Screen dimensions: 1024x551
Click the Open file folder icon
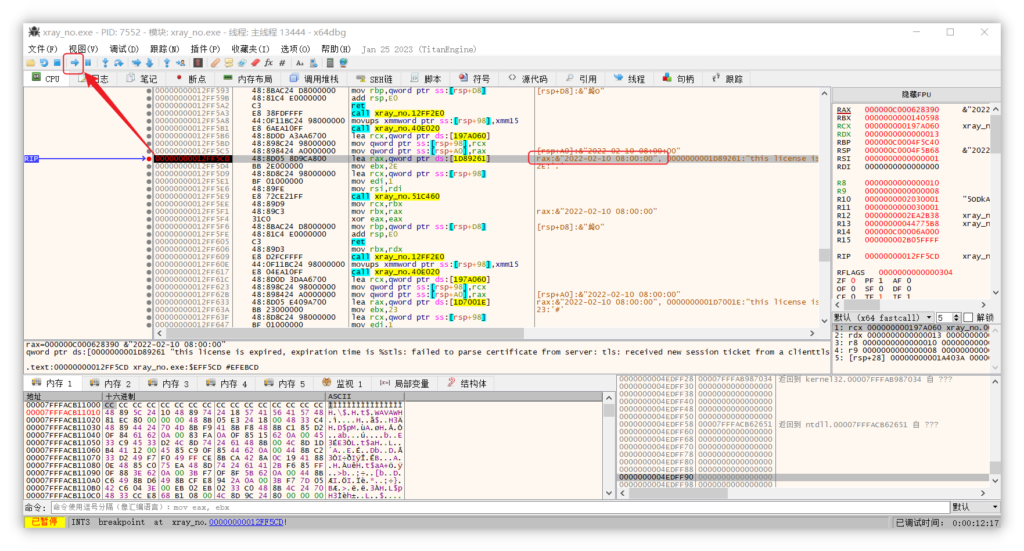coord(31,63)
